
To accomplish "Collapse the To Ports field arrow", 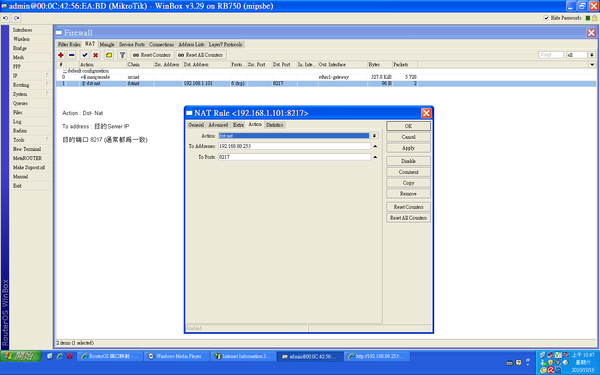I will (375, 157).
